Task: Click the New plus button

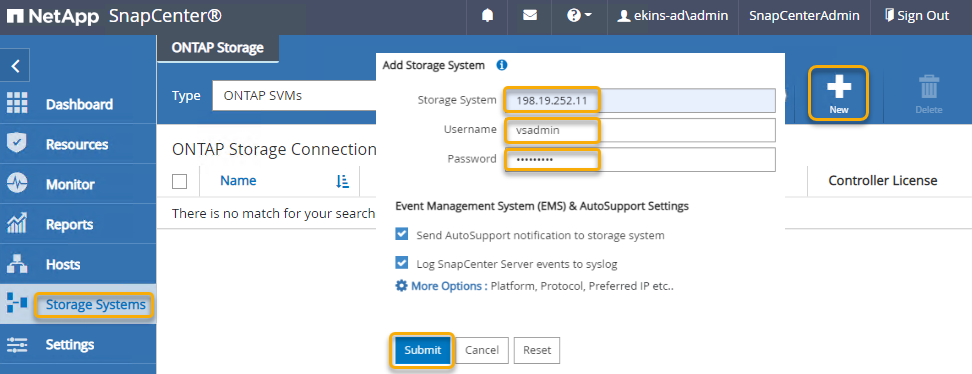Action: pos(839,93)
